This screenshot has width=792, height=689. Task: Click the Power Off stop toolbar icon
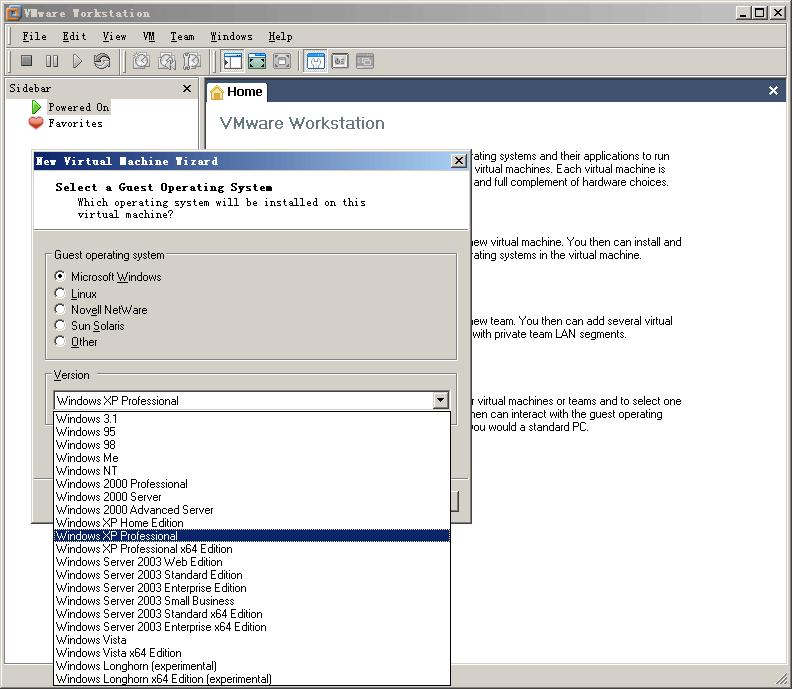[x=27, y=61]
